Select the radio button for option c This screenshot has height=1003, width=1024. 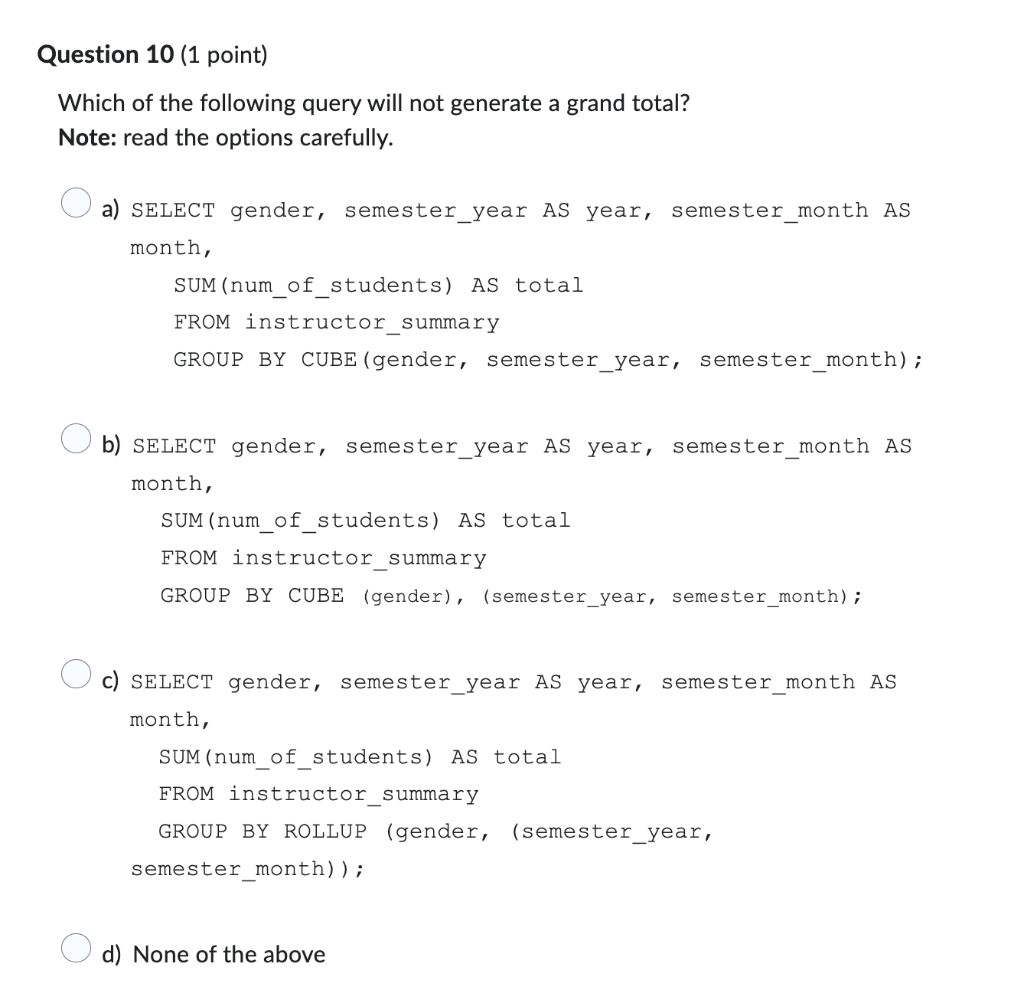pyautogui.click(x=76, y=674)
